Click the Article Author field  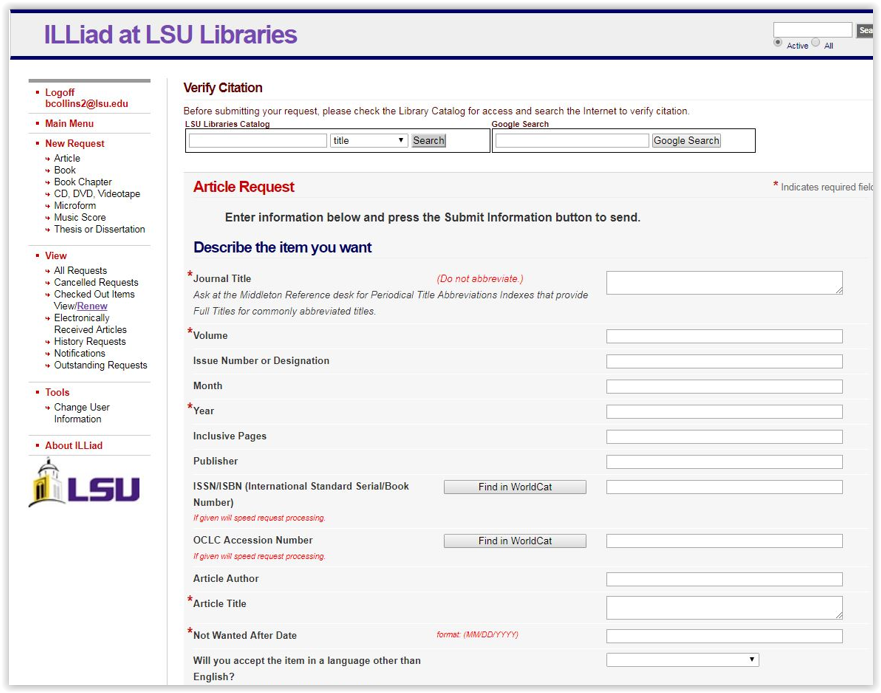coord(724,579)
